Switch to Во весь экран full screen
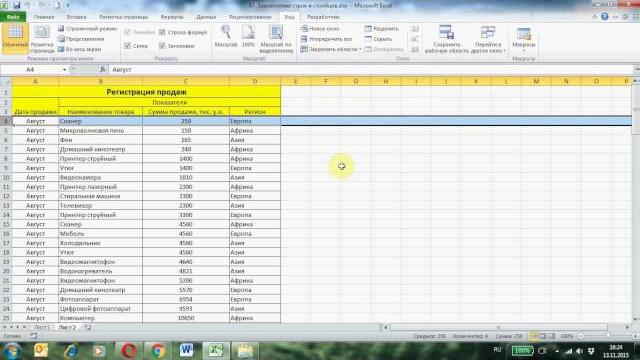This screenshot has width=640, height=360. [79, 49]
